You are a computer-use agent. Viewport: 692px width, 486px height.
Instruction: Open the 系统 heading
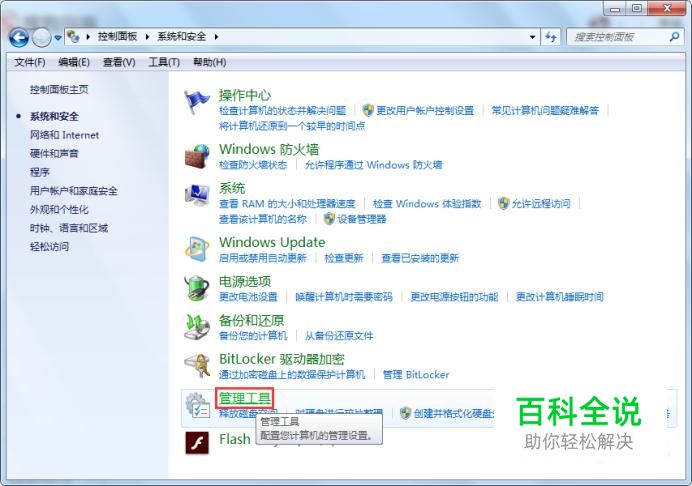click(232, 188)
